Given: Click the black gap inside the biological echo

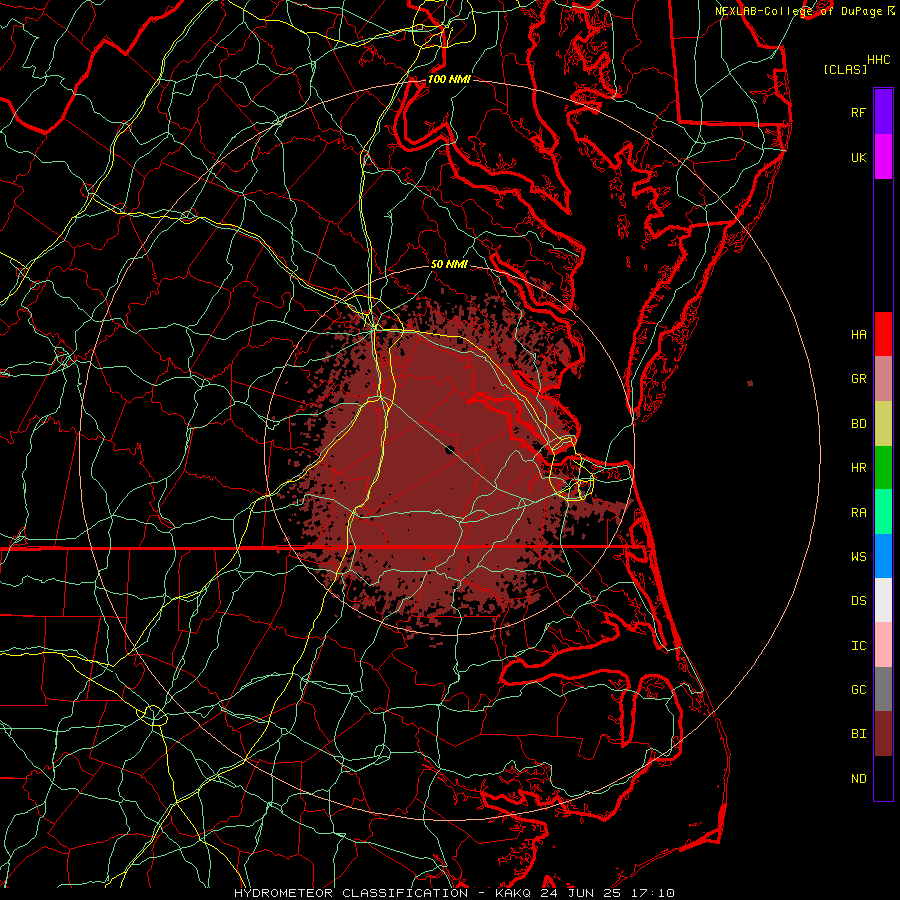Looking at the screenshot, I should coord(449,449).
